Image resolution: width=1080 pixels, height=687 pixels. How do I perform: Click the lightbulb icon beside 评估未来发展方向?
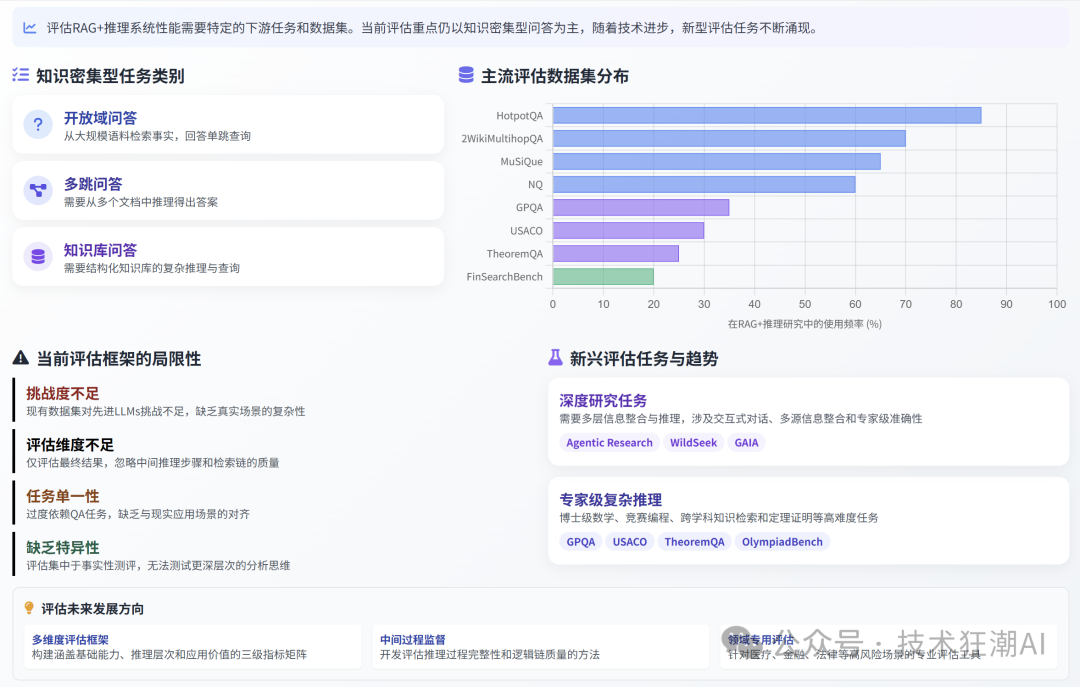[x=29, y=608]
